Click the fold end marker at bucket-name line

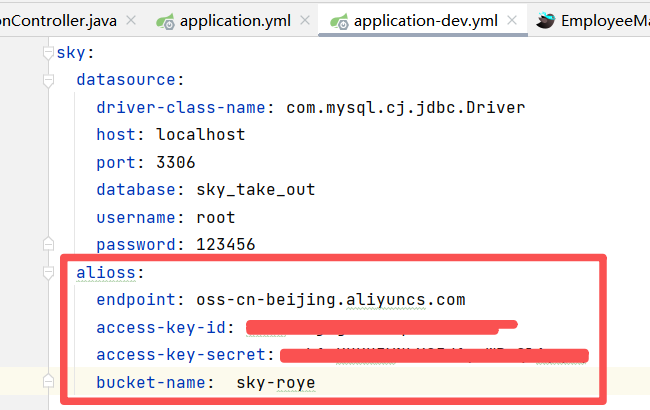click(48, 381)
